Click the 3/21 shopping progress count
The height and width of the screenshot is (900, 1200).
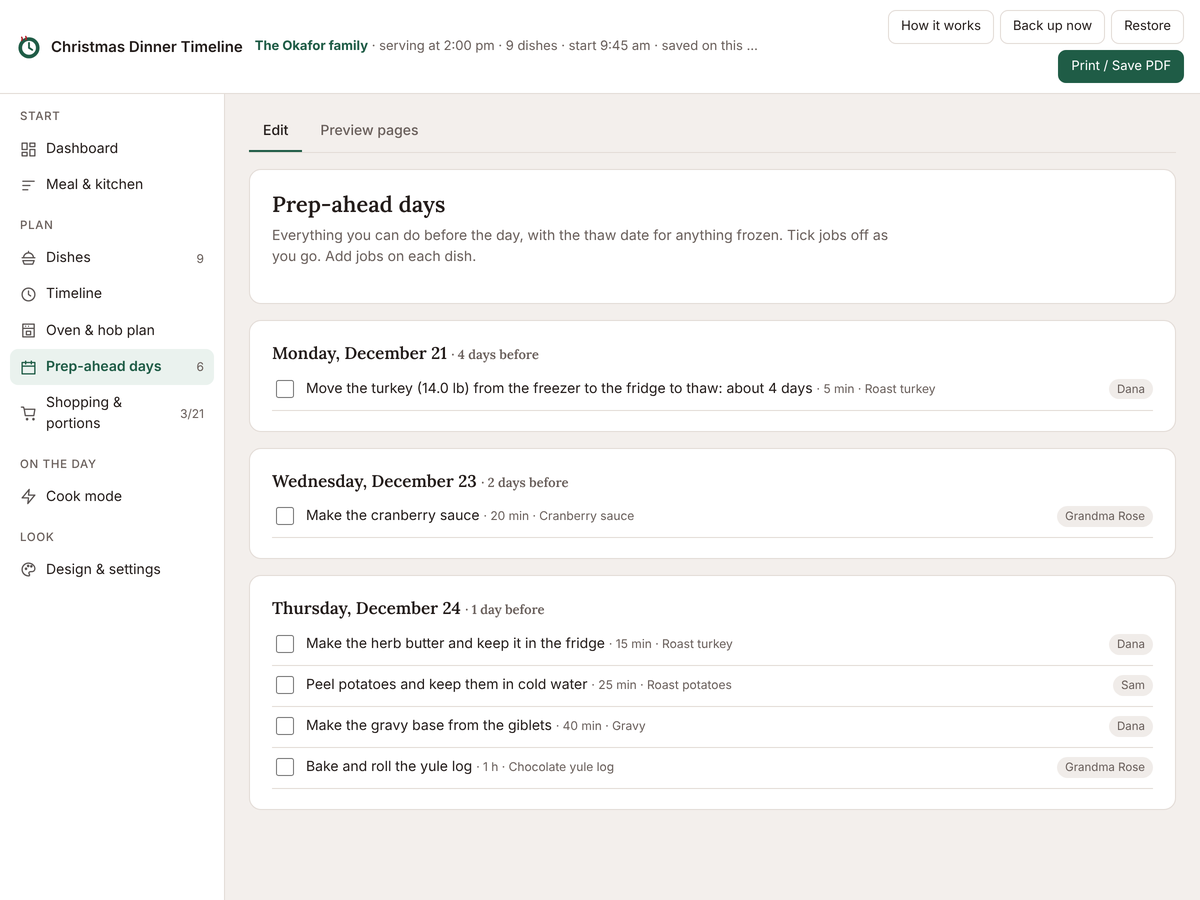coord(192,414)
